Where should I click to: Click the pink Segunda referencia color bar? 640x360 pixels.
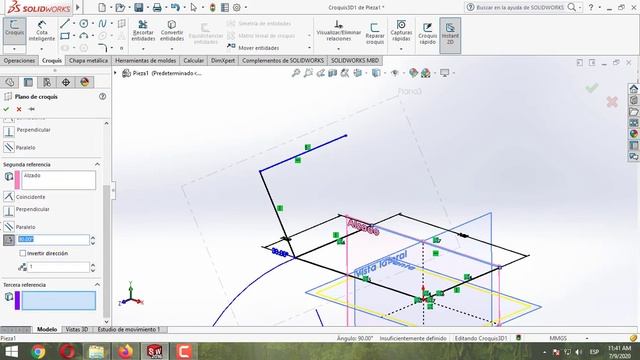pos(17,180)
